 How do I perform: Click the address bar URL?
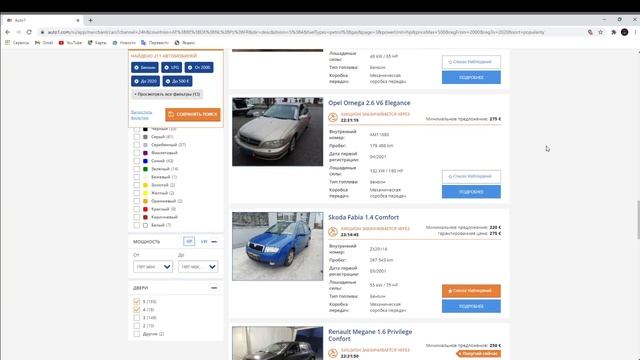pos(296,32)
